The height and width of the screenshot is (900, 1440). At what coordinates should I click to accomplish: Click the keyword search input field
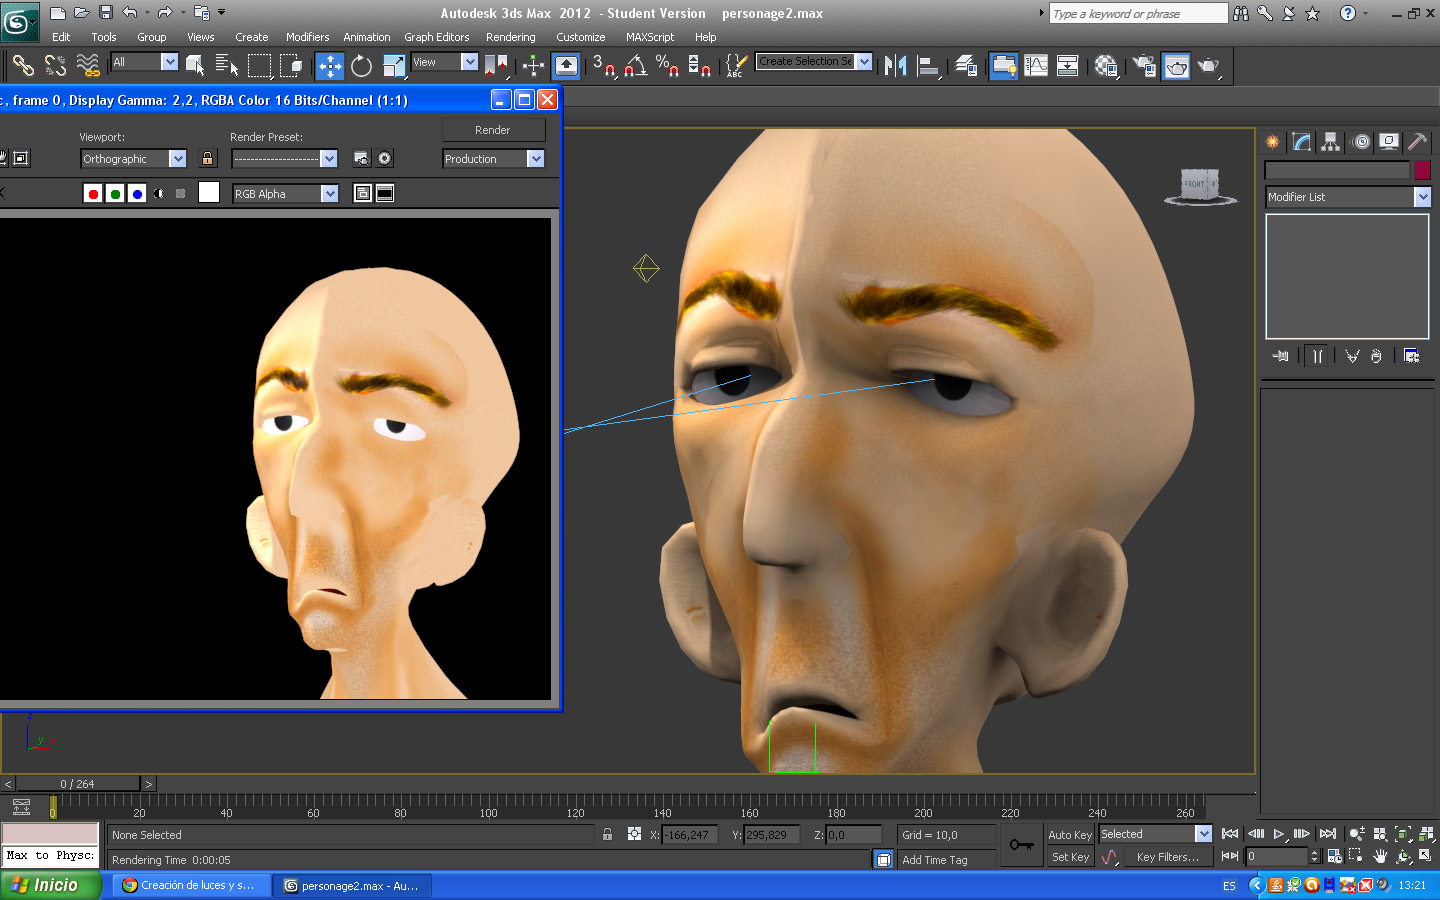(x=1138, y=13)
